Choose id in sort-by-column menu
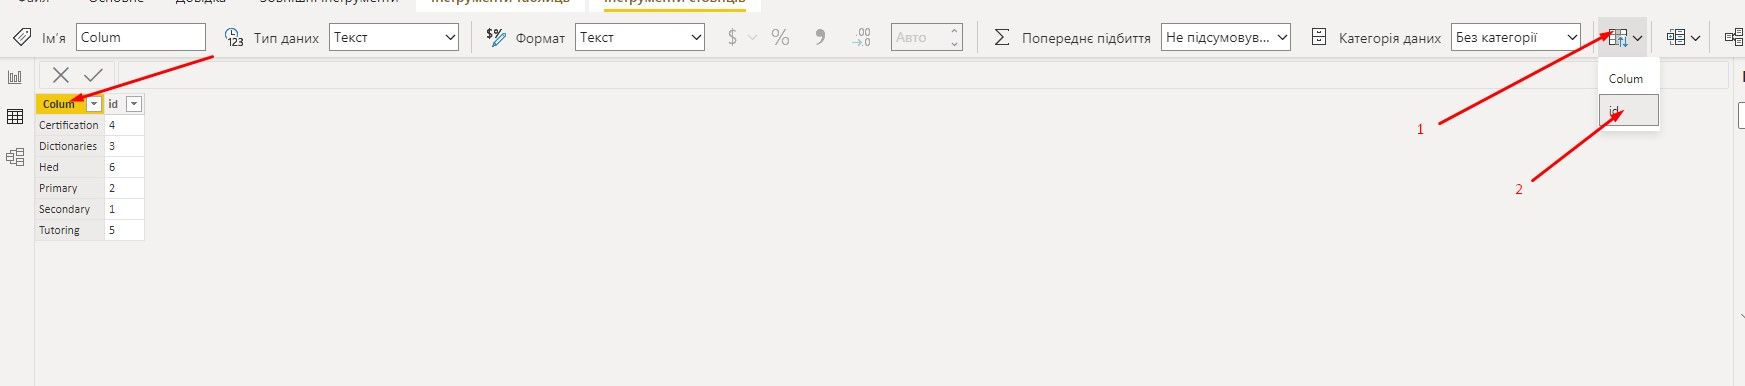1745x386 pixels. click(x=1629, y=110)
